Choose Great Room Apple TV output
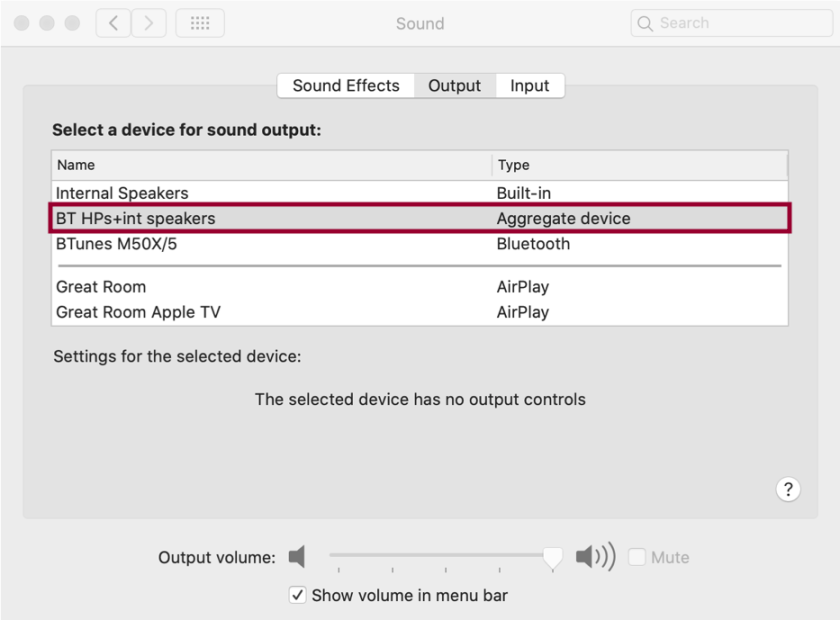840x620 pixels. (138, 312)
